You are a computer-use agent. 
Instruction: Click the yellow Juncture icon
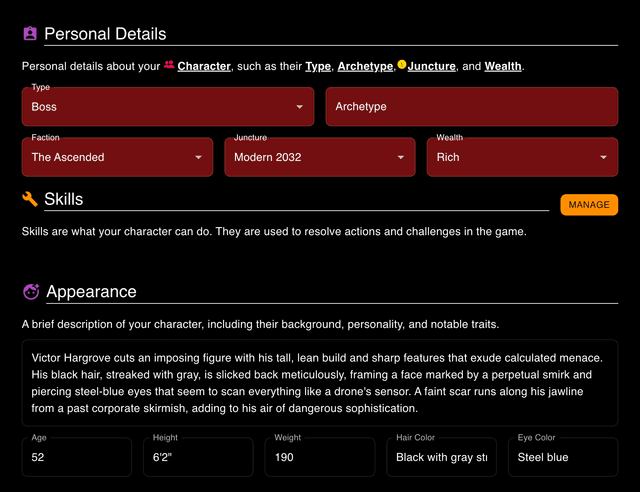[402, 65]
